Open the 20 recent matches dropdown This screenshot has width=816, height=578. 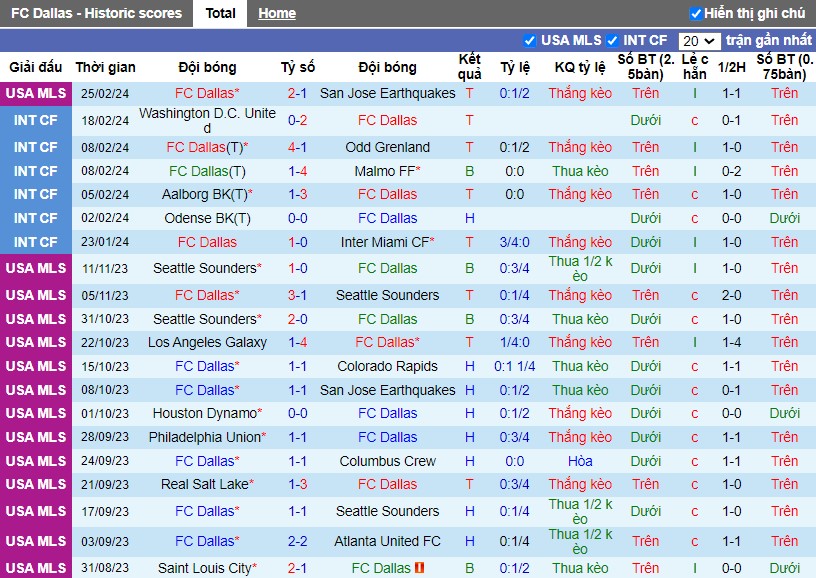point(699,41)
